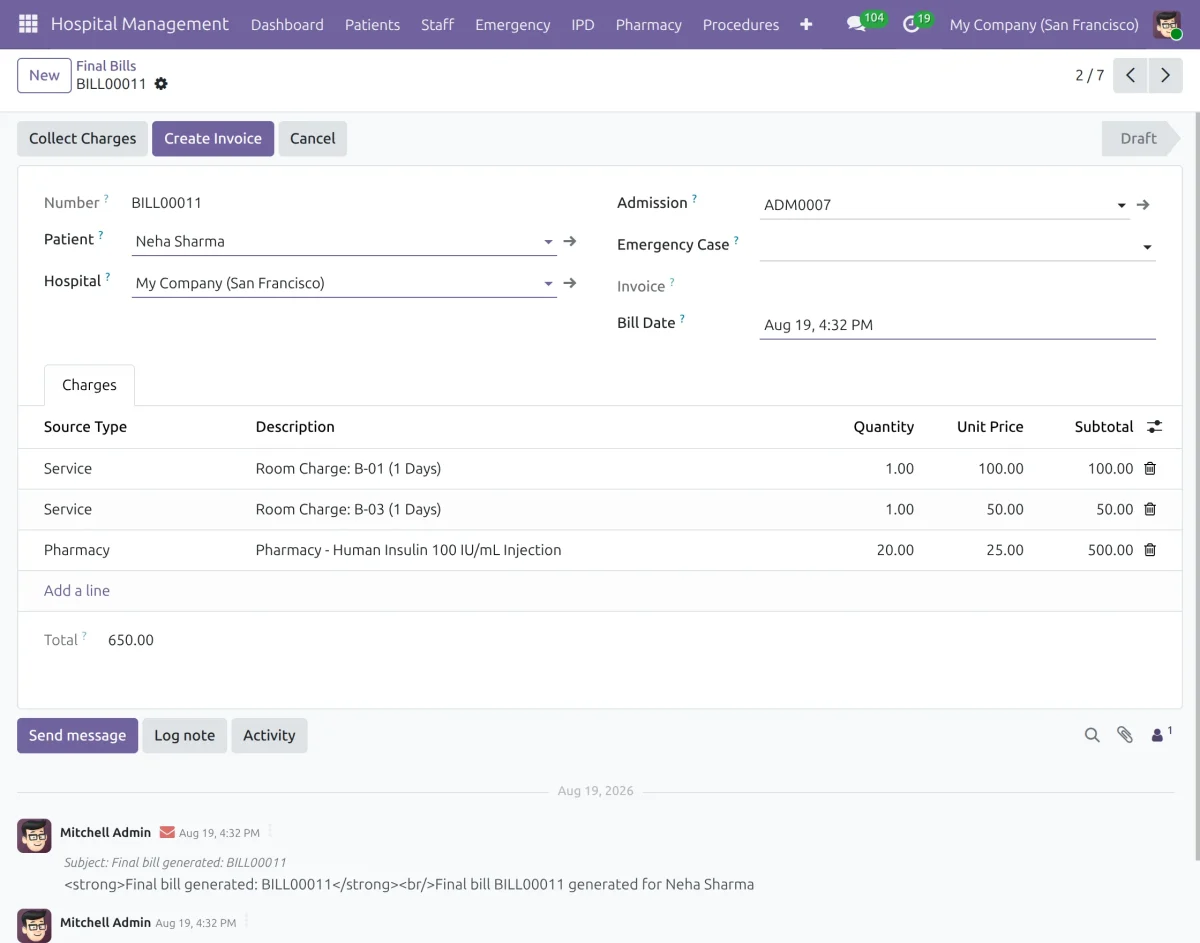The image size is (1200, 943).
Task: Open the Hospital record with arrow link
Action: tap(570, 283)
